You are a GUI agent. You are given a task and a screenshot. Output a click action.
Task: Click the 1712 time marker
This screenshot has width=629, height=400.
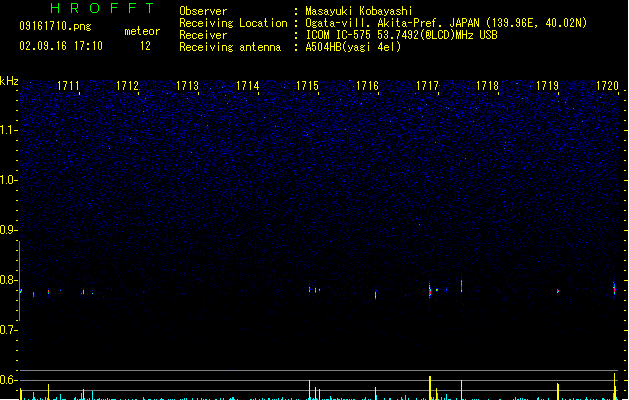[127, 86]
